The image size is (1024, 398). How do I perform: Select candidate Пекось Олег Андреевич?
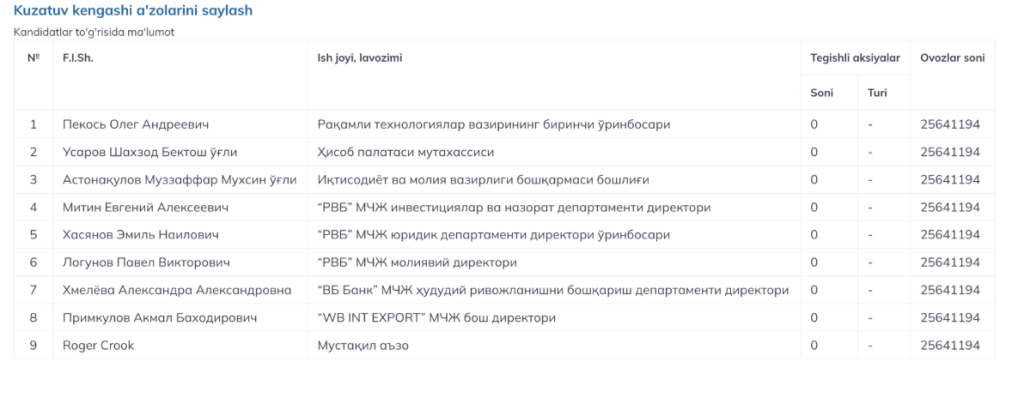(x=136, y=124)
